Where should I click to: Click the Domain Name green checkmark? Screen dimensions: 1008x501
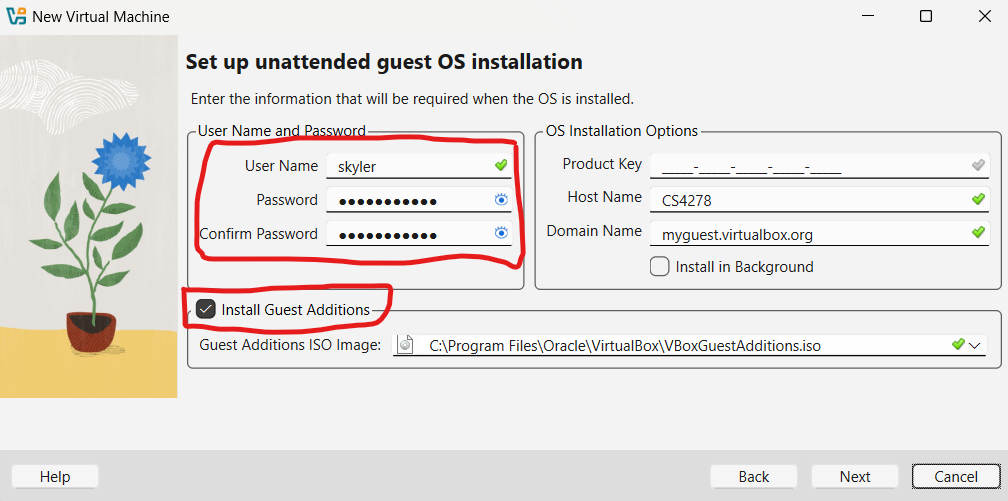pos(979,232)
